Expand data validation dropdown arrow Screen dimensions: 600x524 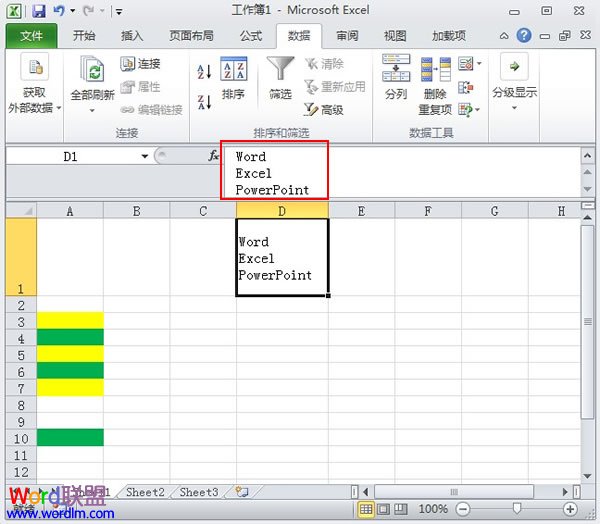point(479,64)
